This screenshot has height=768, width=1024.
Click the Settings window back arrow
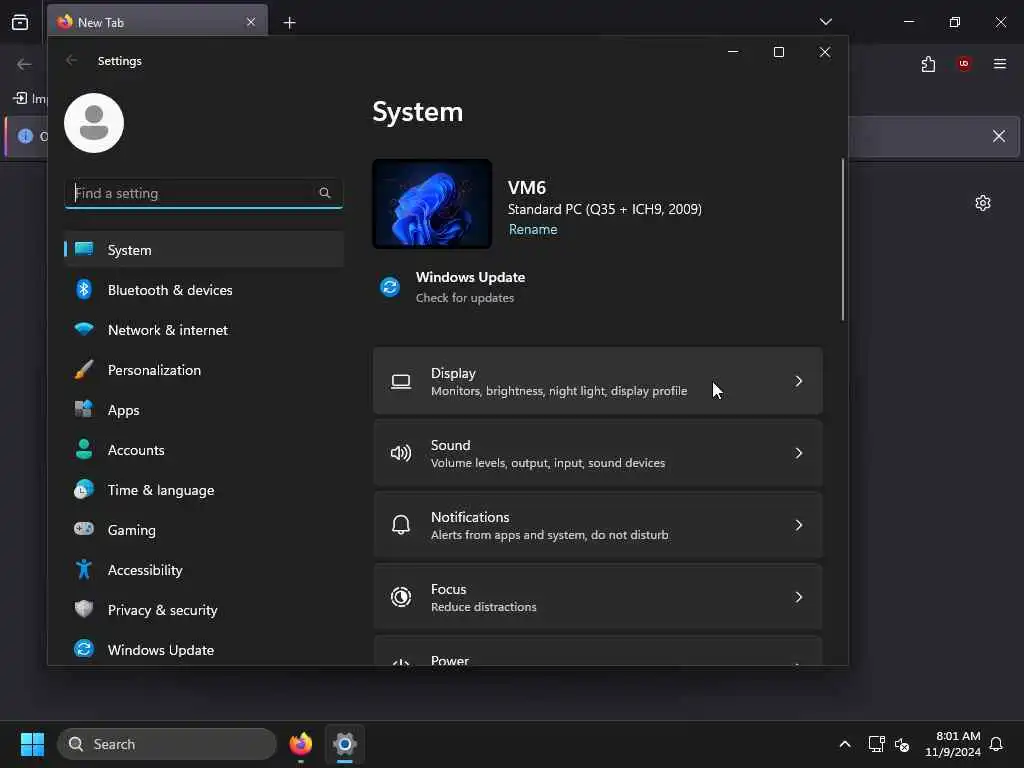click(x=72, y=60)
